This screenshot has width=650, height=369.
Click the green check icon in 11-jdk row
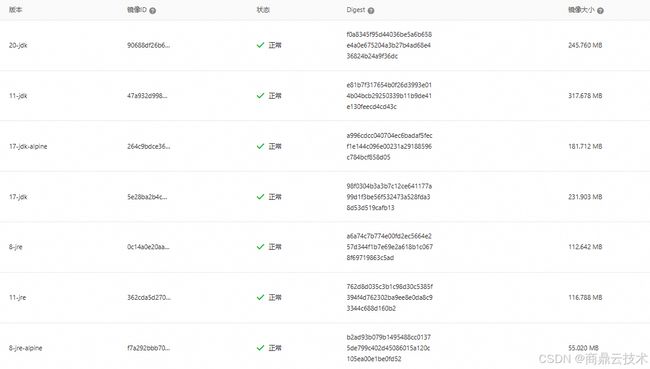260,96
